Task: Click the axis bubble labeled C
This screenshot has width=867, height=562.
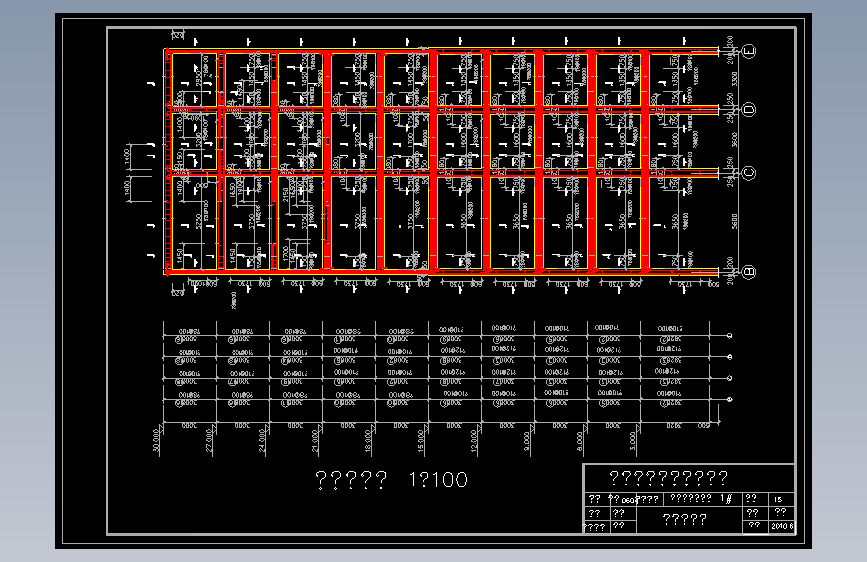Action: pos(749,173)
